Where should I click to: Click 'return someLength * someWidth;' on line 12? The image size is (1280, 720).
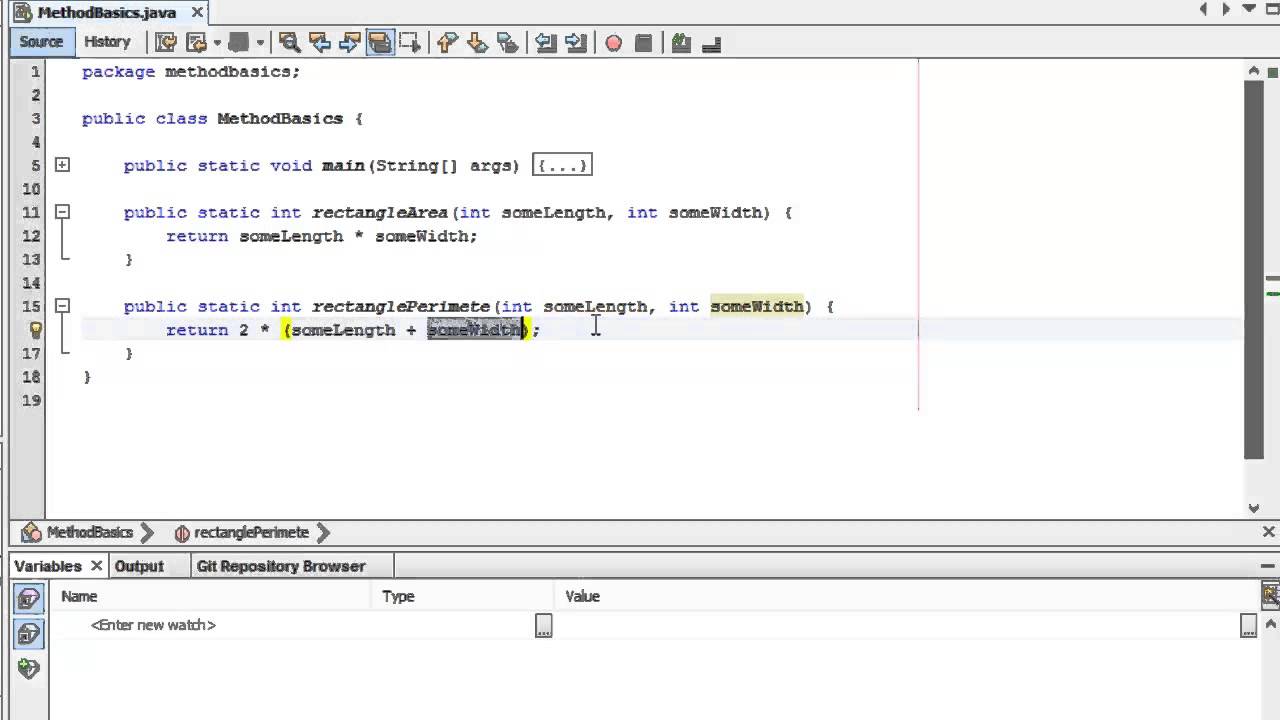tap(322, 236)
